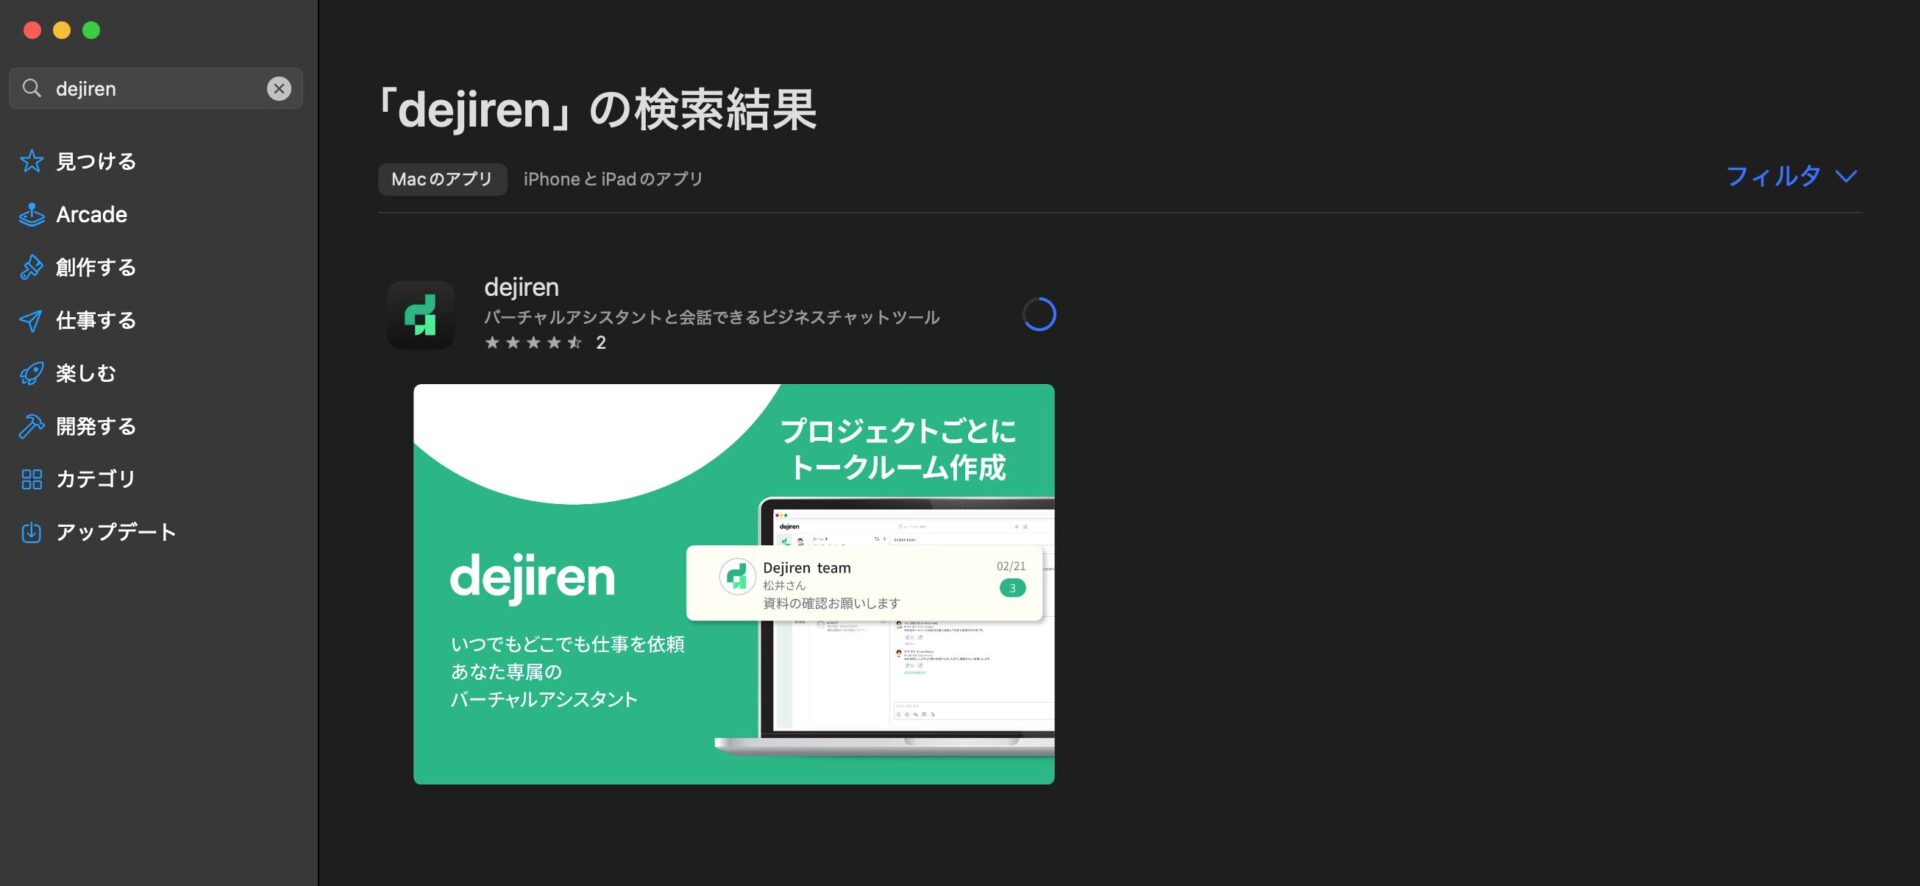
Task: Open the 楽しむ category
Action: [86, 373]
